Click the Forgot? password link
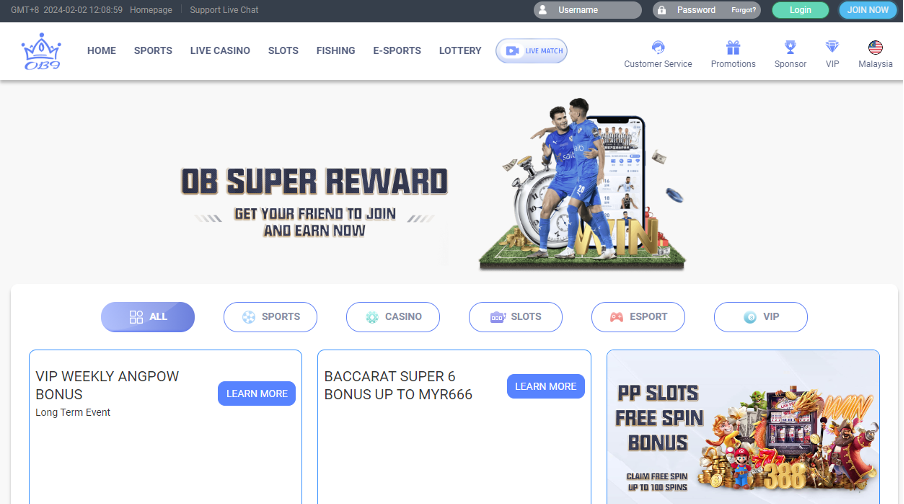 (x=743, y=10)
